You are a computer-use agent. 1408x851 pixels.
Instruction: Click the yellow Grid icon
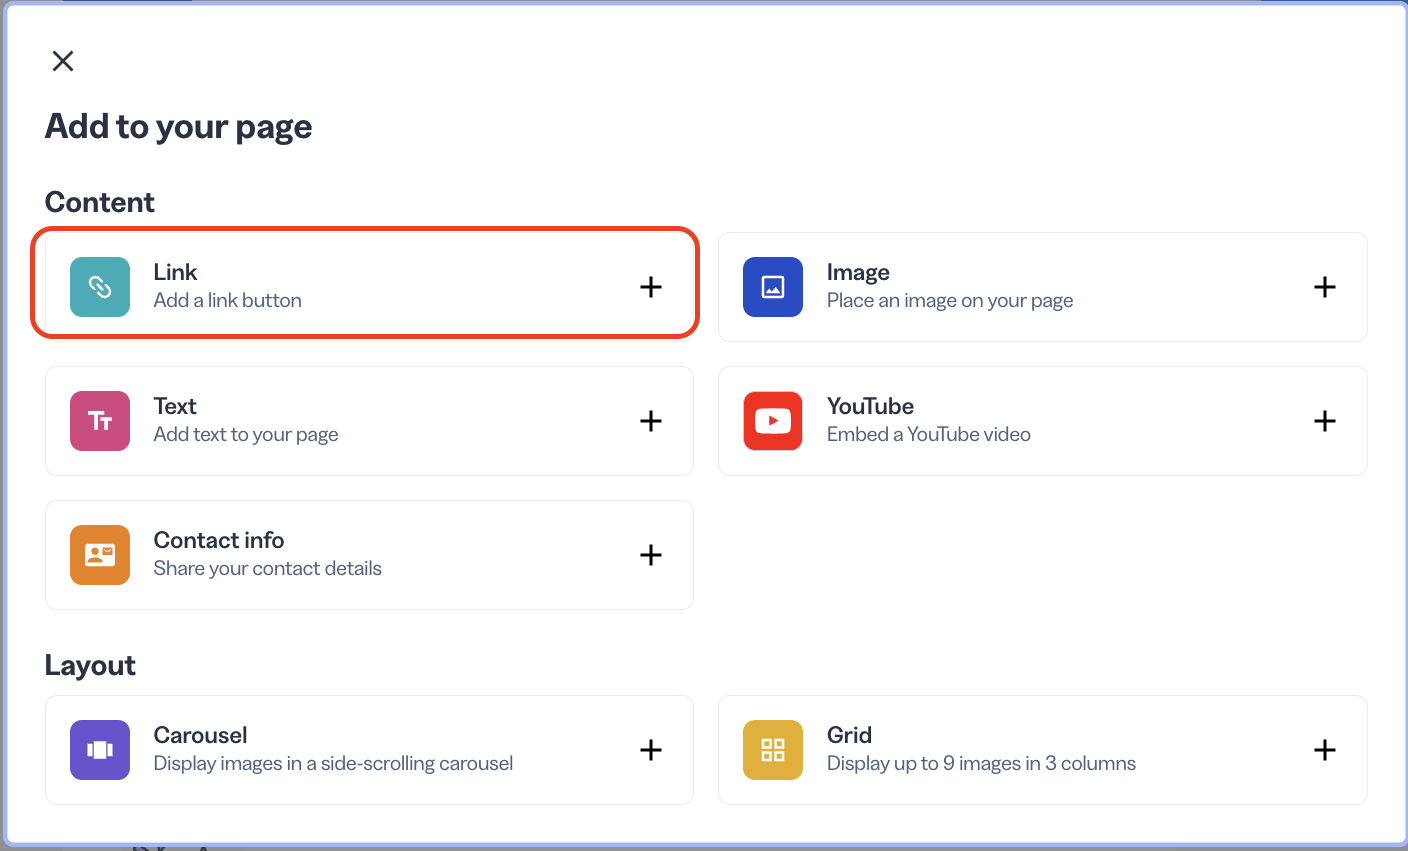pos(772,750)
